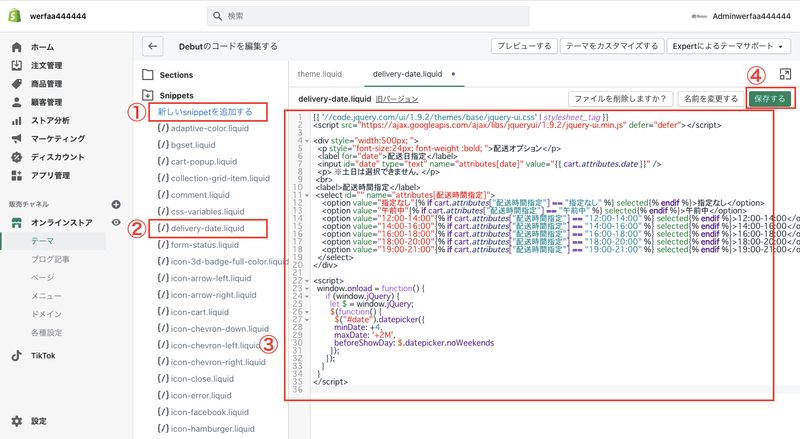800x439 pixels.
Task: Focus the 検索 search field
Action: (x=368, y=16)
